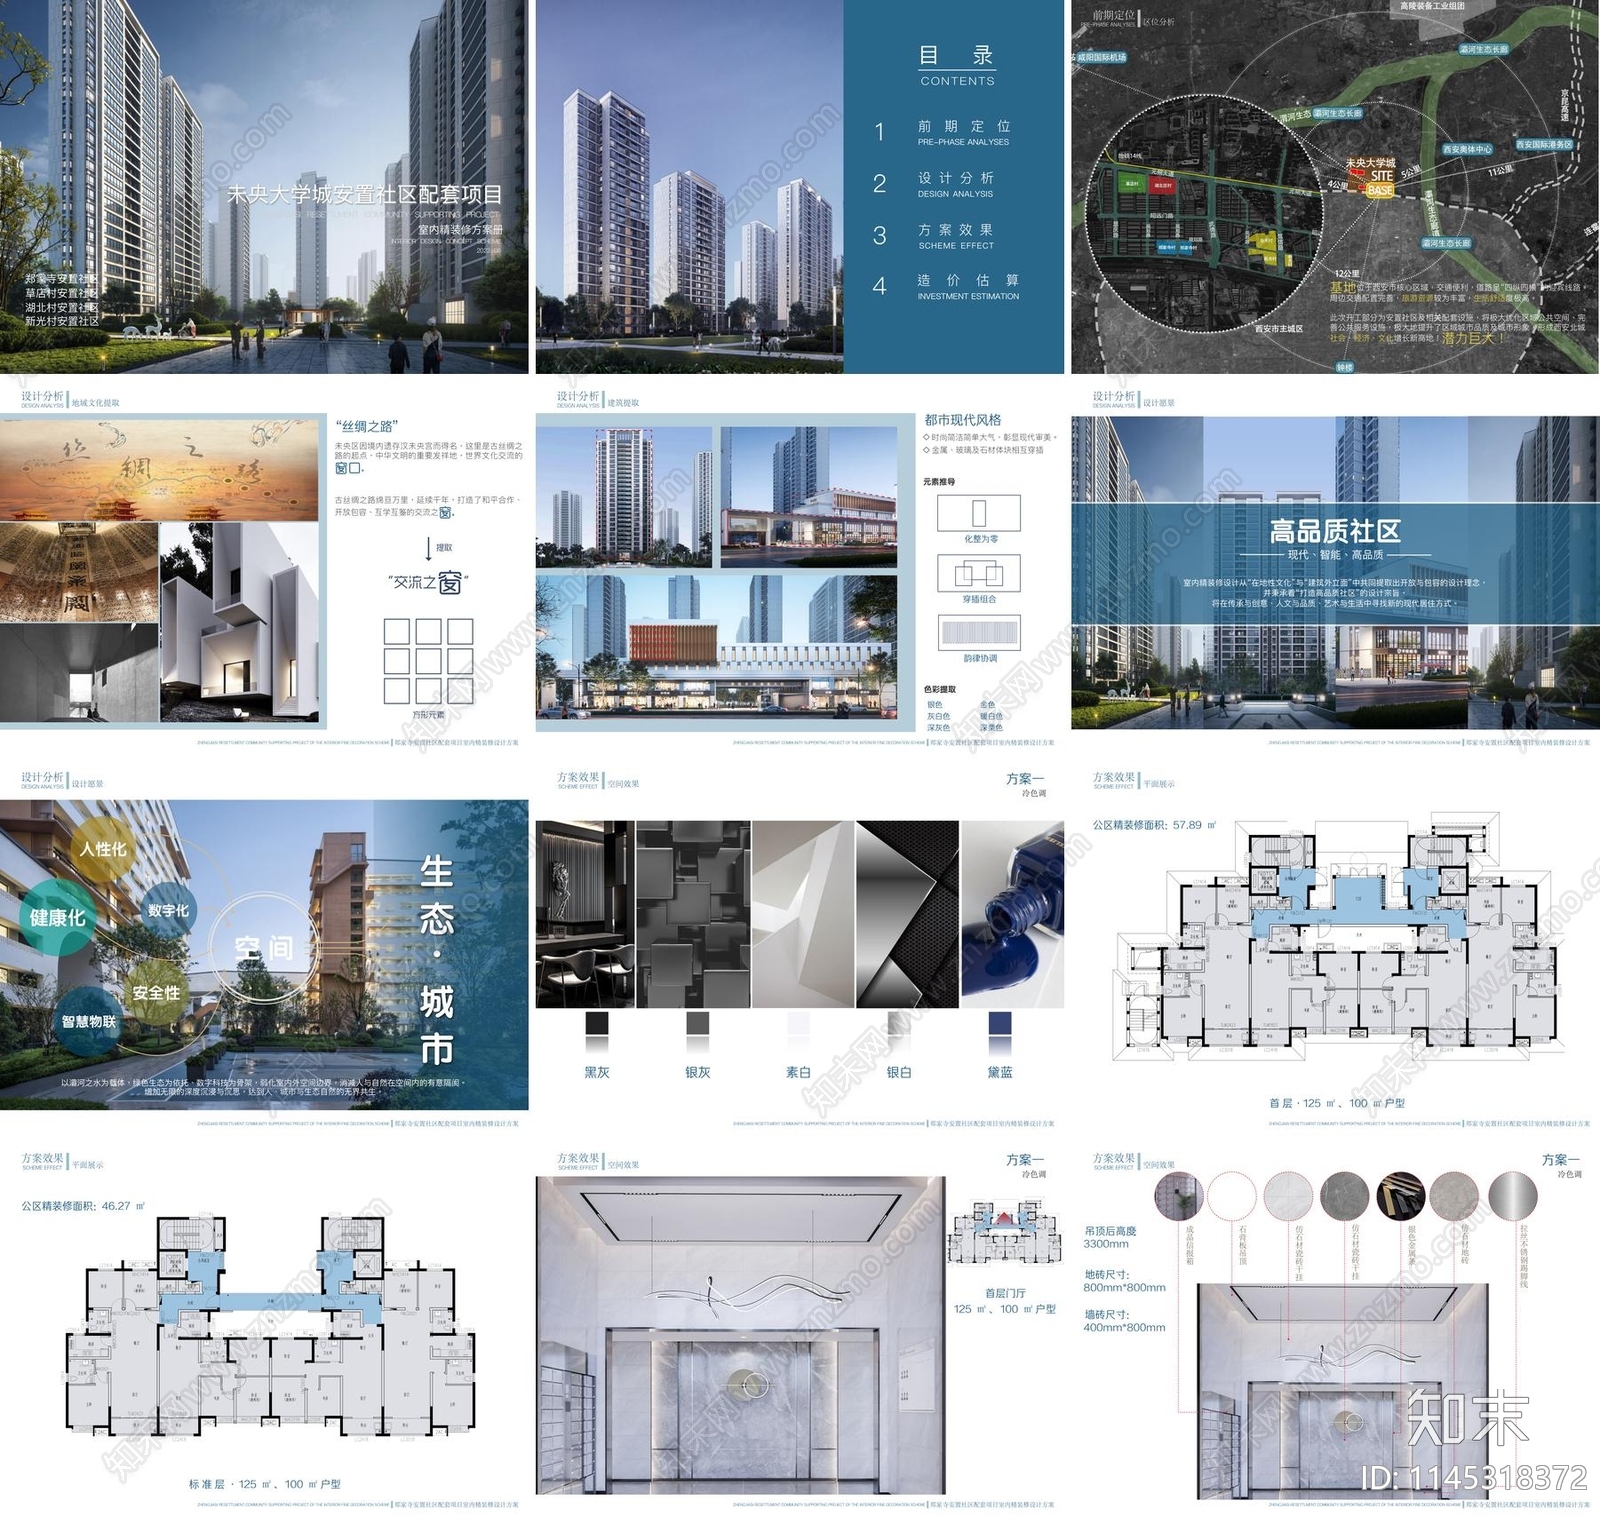Click the 都市现代风格 heading

click(962, 420)
